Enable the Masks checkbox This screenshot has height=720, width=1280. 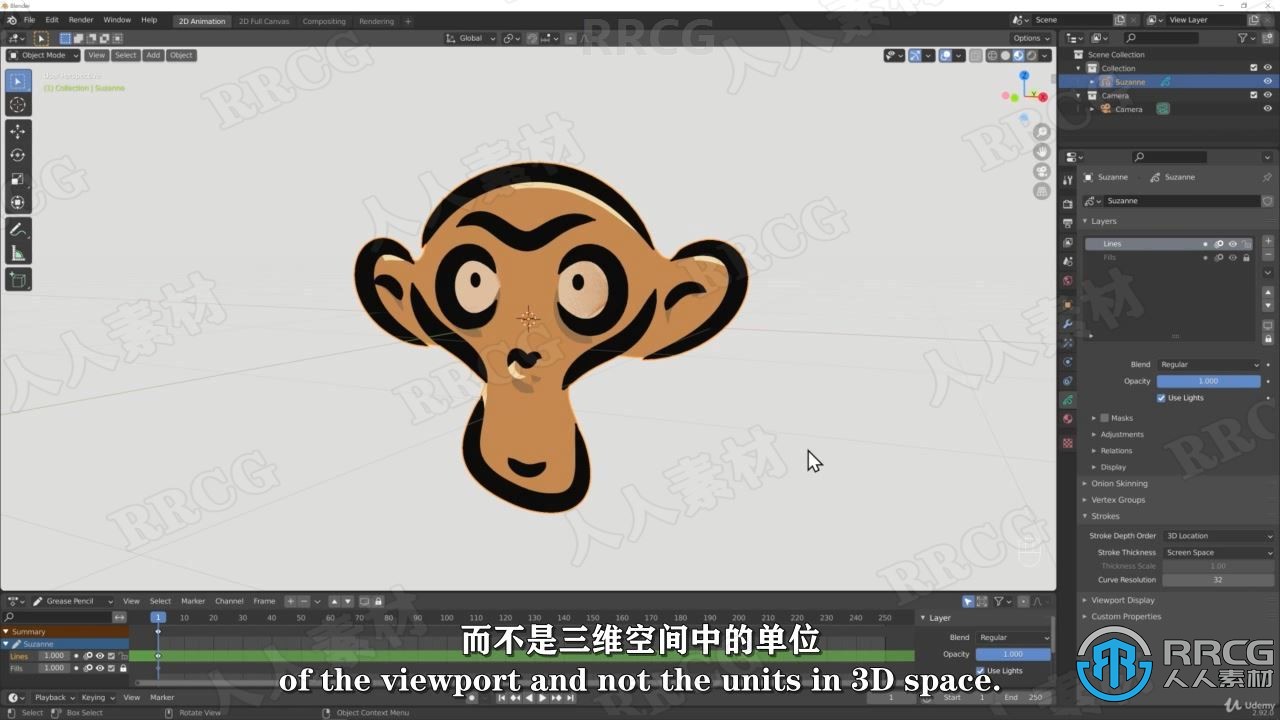point(1104,418)
